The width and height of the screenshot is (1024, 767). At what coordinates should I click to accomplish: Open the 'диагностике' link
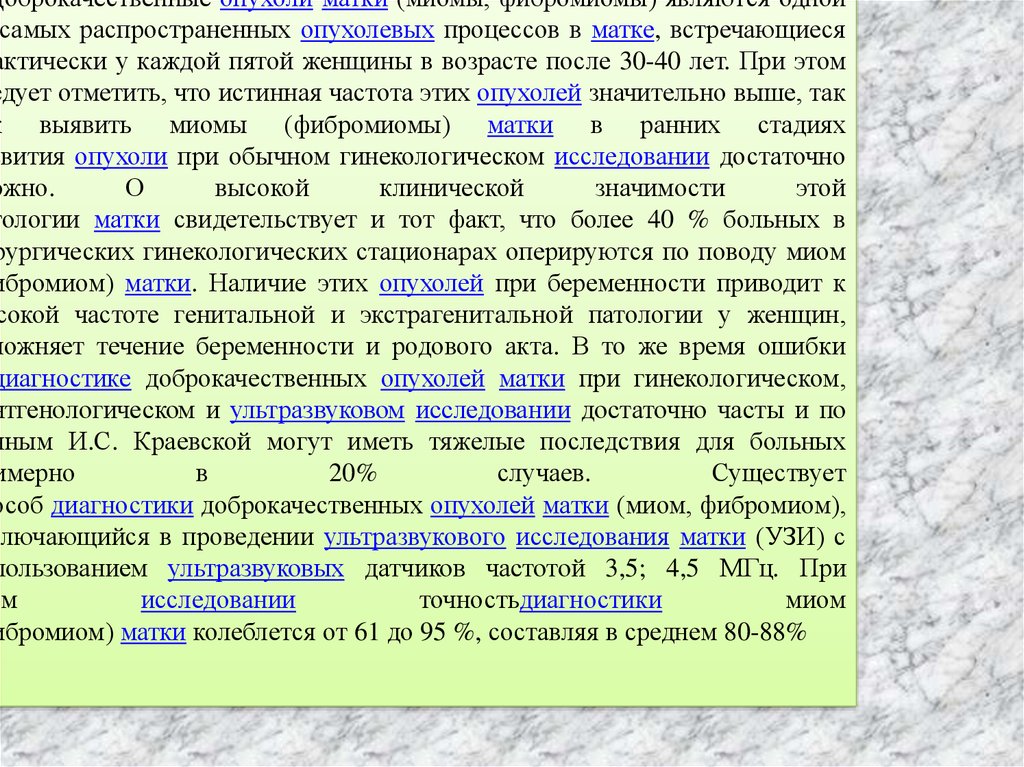tap(66, 379)
